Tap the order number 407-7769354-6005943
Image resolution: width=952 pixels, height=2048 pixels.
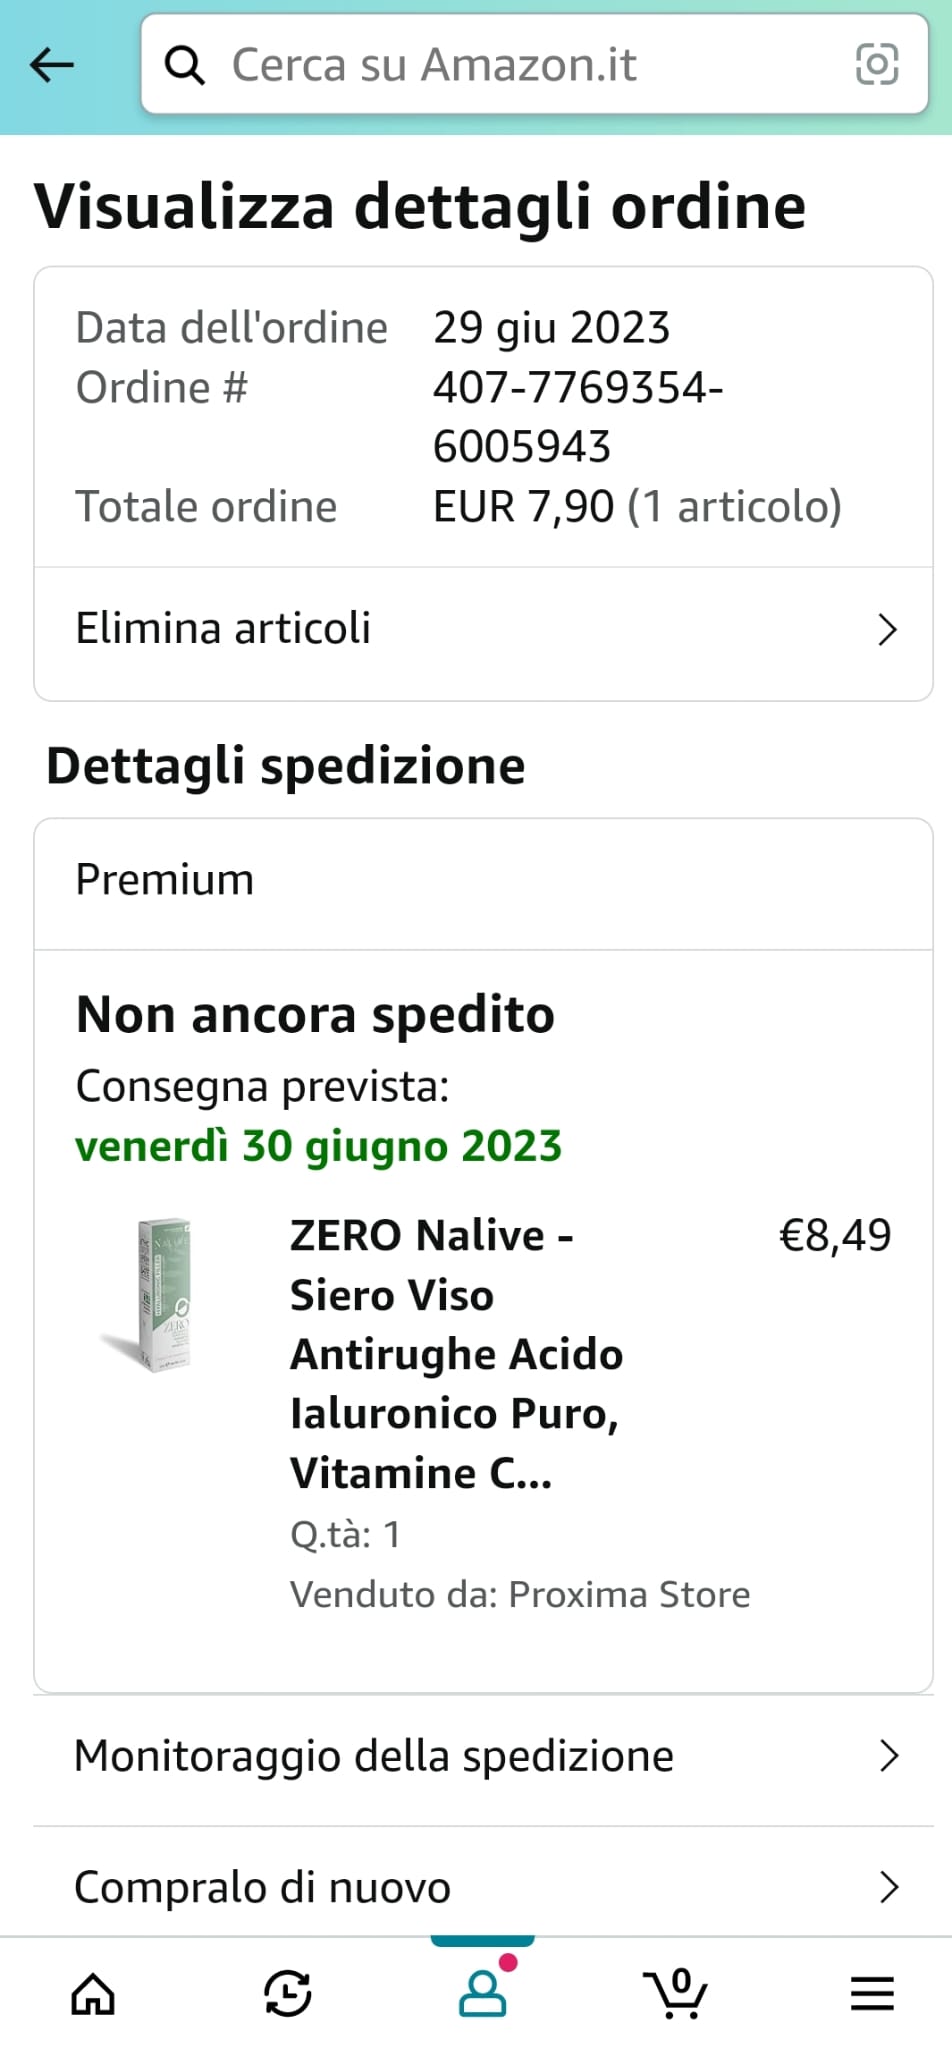click(x=578, y=417)
